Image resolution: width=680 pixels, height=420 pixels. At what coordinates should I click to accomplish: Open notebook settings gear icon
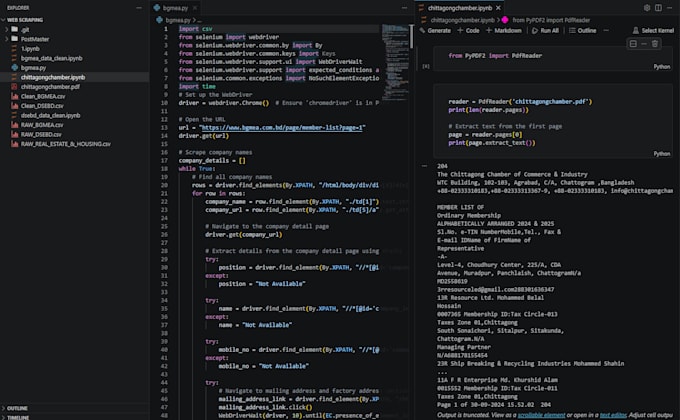coord(647,8)
